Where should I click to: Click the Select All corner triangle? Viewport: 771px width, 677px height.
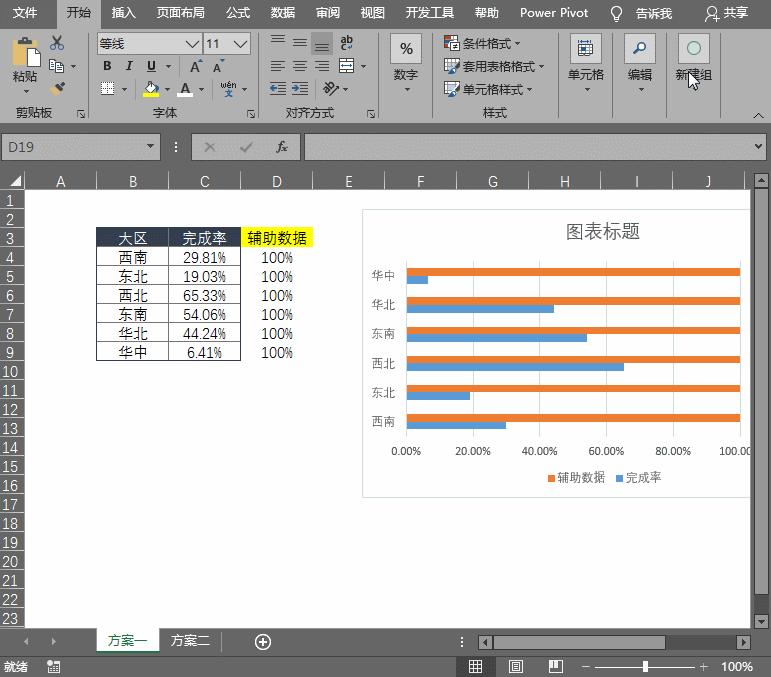coord(15,181)
